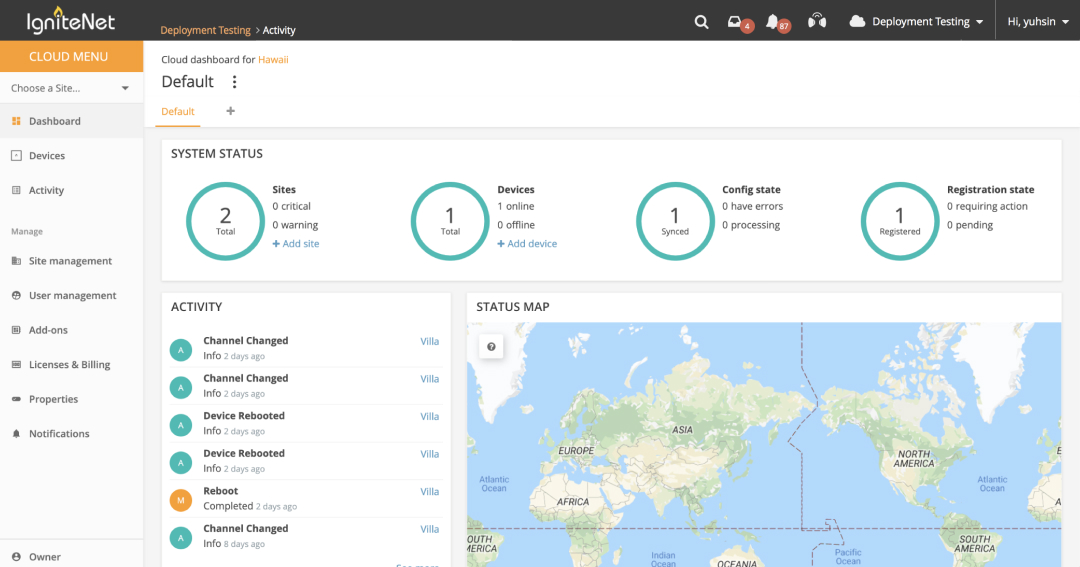Click the Synced config state circle
1080x567 pixels.
pos(675,221)
